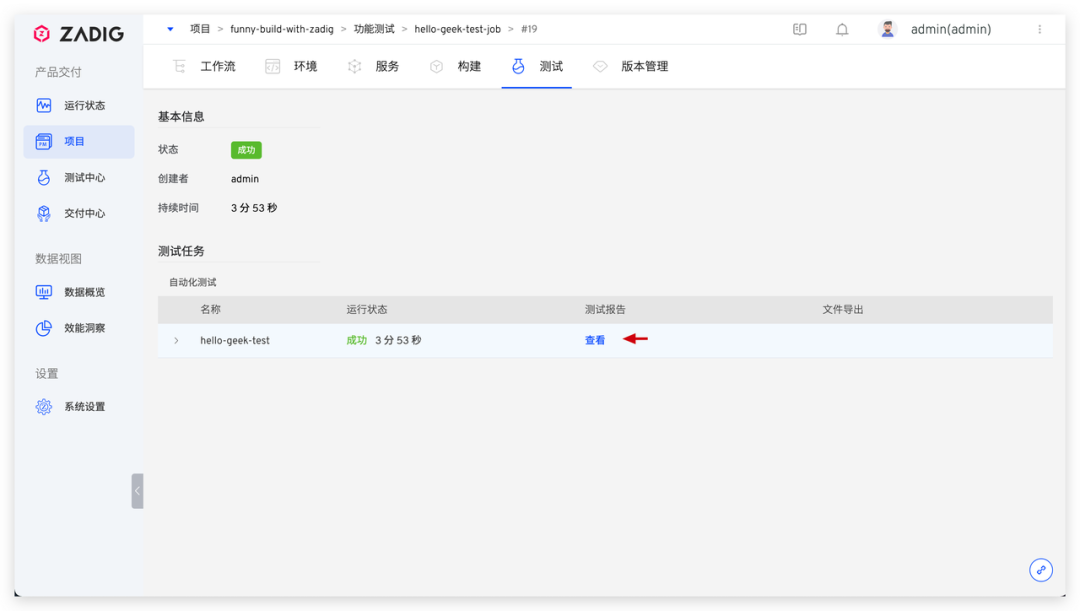Screen dimensions: 1080x611
Task: Open the 运行状态 sidebar icon
Action: tap(43, 105)
